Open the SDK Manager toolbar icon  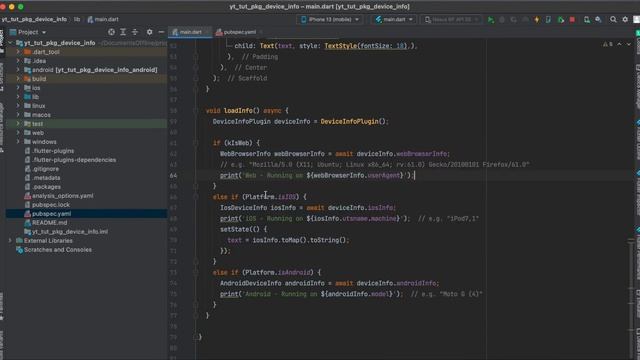pyautogui.click(x=598, y=20)
